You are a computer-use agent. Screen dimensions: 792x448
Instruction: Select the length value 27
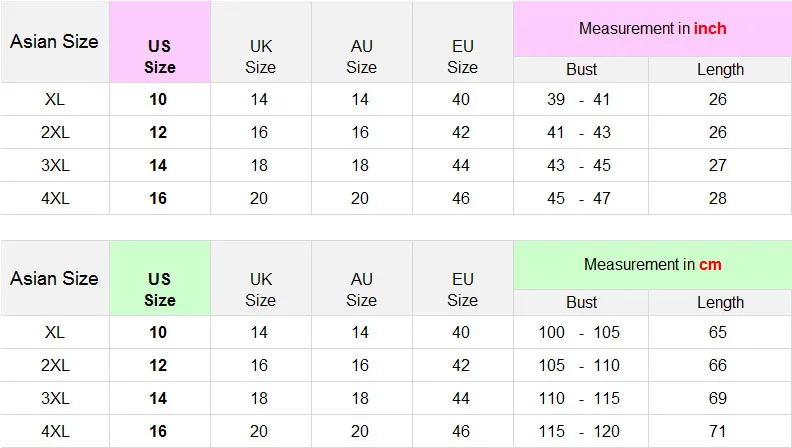point(718,165)
